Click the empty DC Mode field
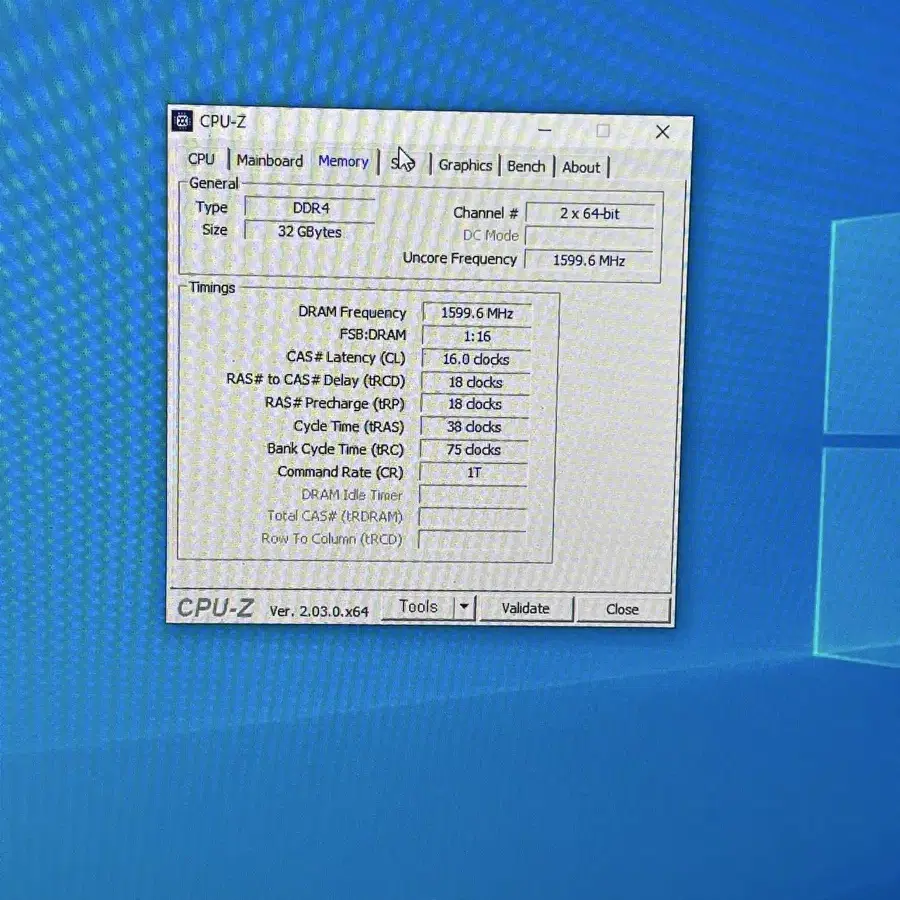 pyautogui.click(x=589, y=236)
